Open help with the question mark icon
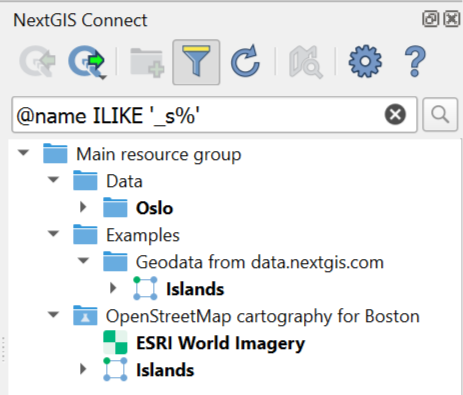 415,62
